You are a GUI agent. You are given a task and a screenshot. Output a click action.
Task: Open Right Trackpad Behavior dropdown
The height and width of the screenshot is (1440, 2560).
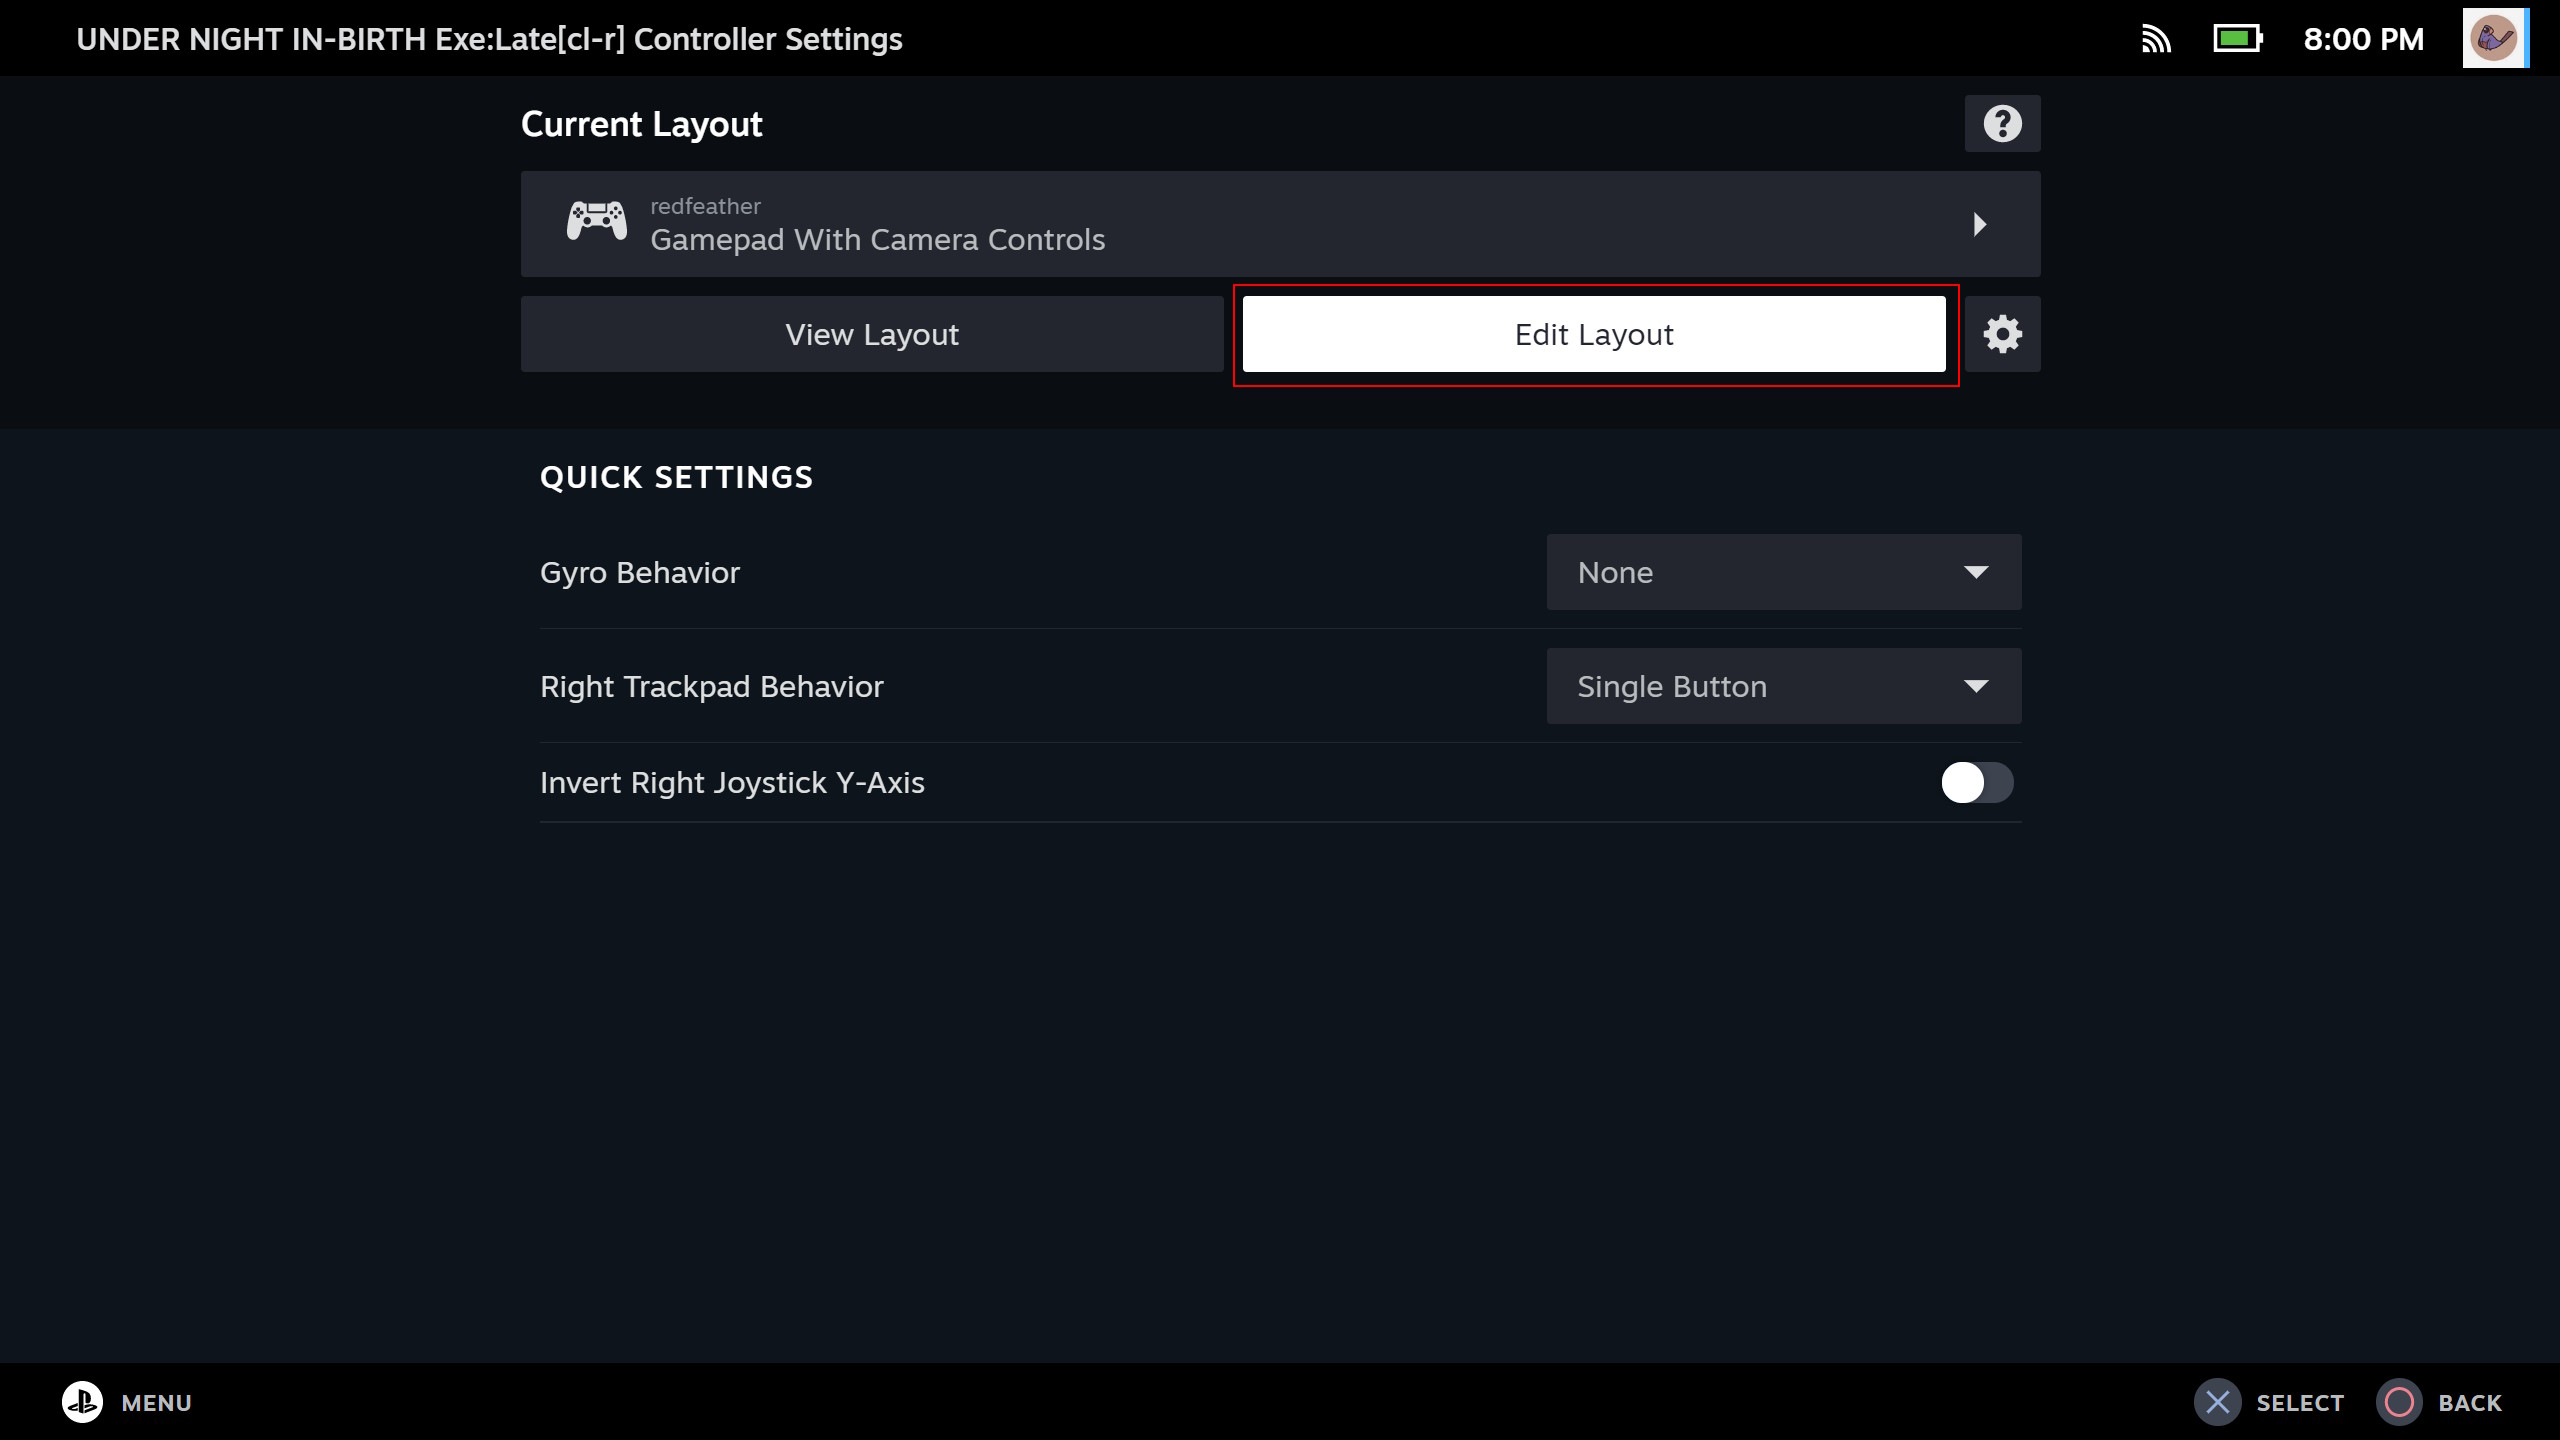(x=1783, y=686)
